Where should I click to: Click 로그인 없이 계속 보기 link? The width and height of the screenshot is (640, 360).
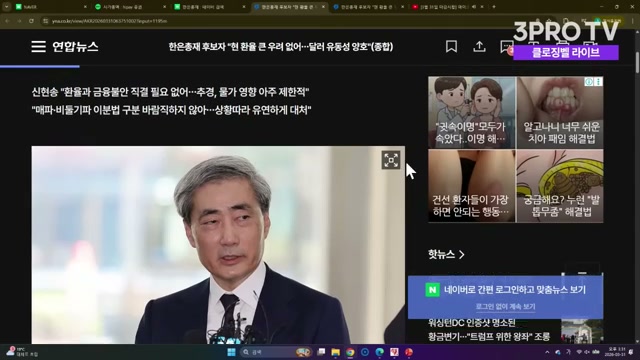pos(505,307)
